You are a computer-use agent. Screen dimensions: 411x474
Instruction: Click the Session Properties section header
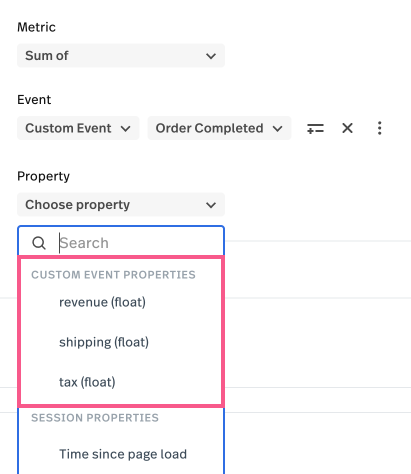[95, 418]
